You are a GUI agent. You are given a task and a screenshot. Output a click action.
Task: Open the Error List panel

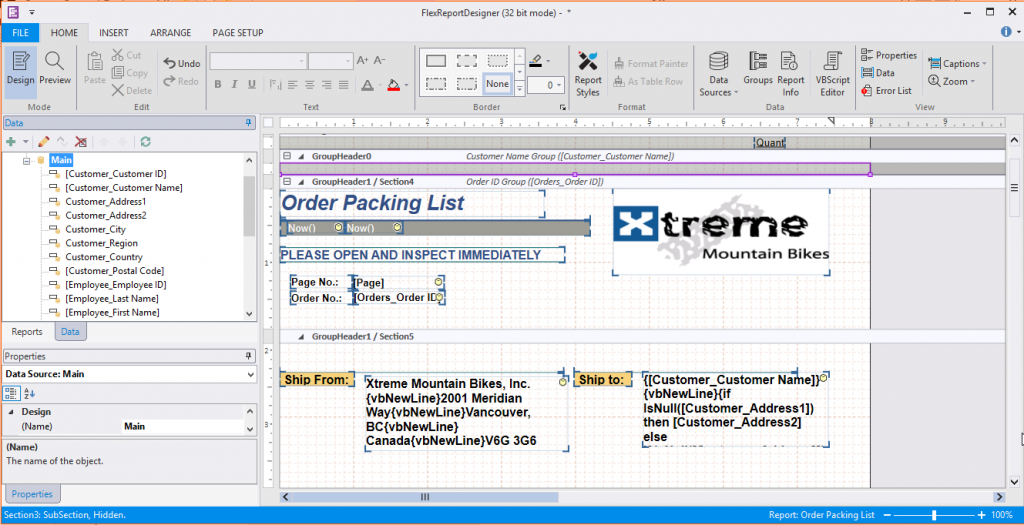pos(886,91)
